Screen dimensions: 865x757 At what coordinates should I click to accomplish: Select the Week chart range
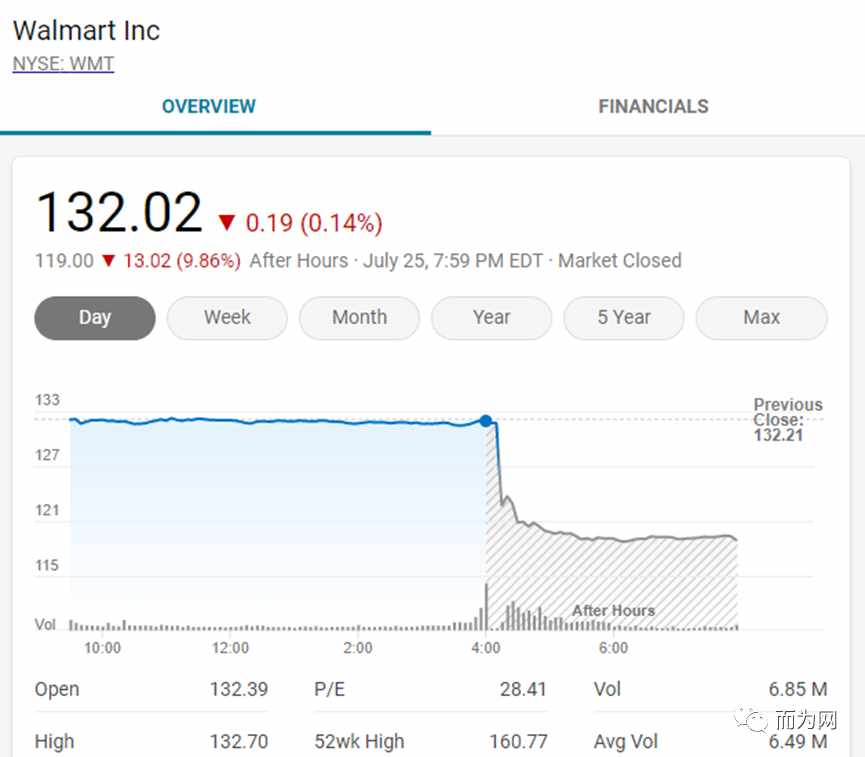tap(227, 318)
